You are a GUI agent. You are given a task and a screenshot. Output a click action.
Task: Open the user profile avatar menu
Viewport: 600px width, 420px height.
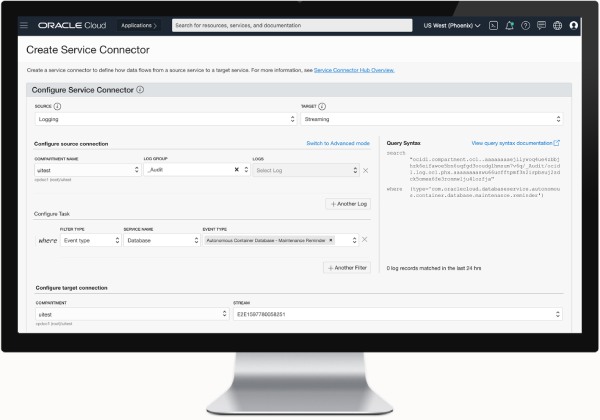click(574, 25)
